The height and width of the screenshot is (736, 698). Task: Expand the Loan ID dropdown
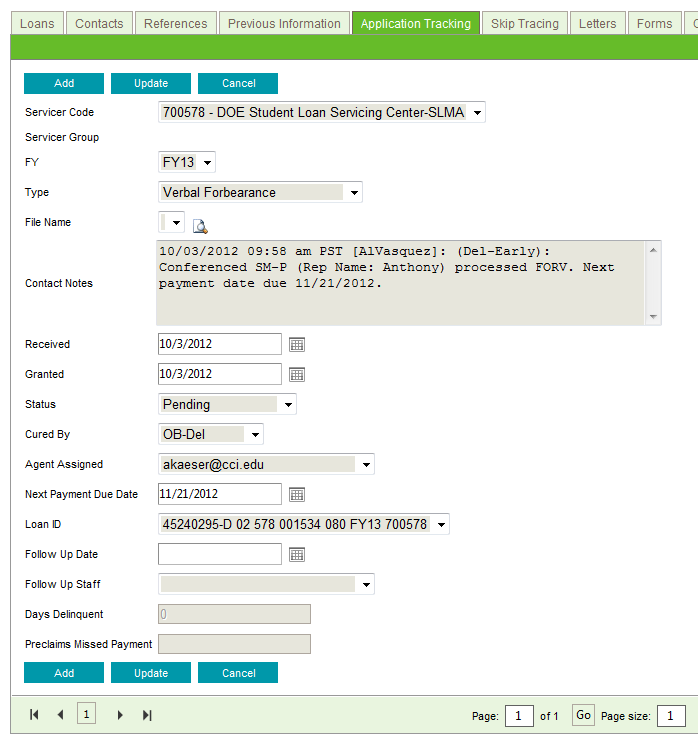(x=441, y=525)
